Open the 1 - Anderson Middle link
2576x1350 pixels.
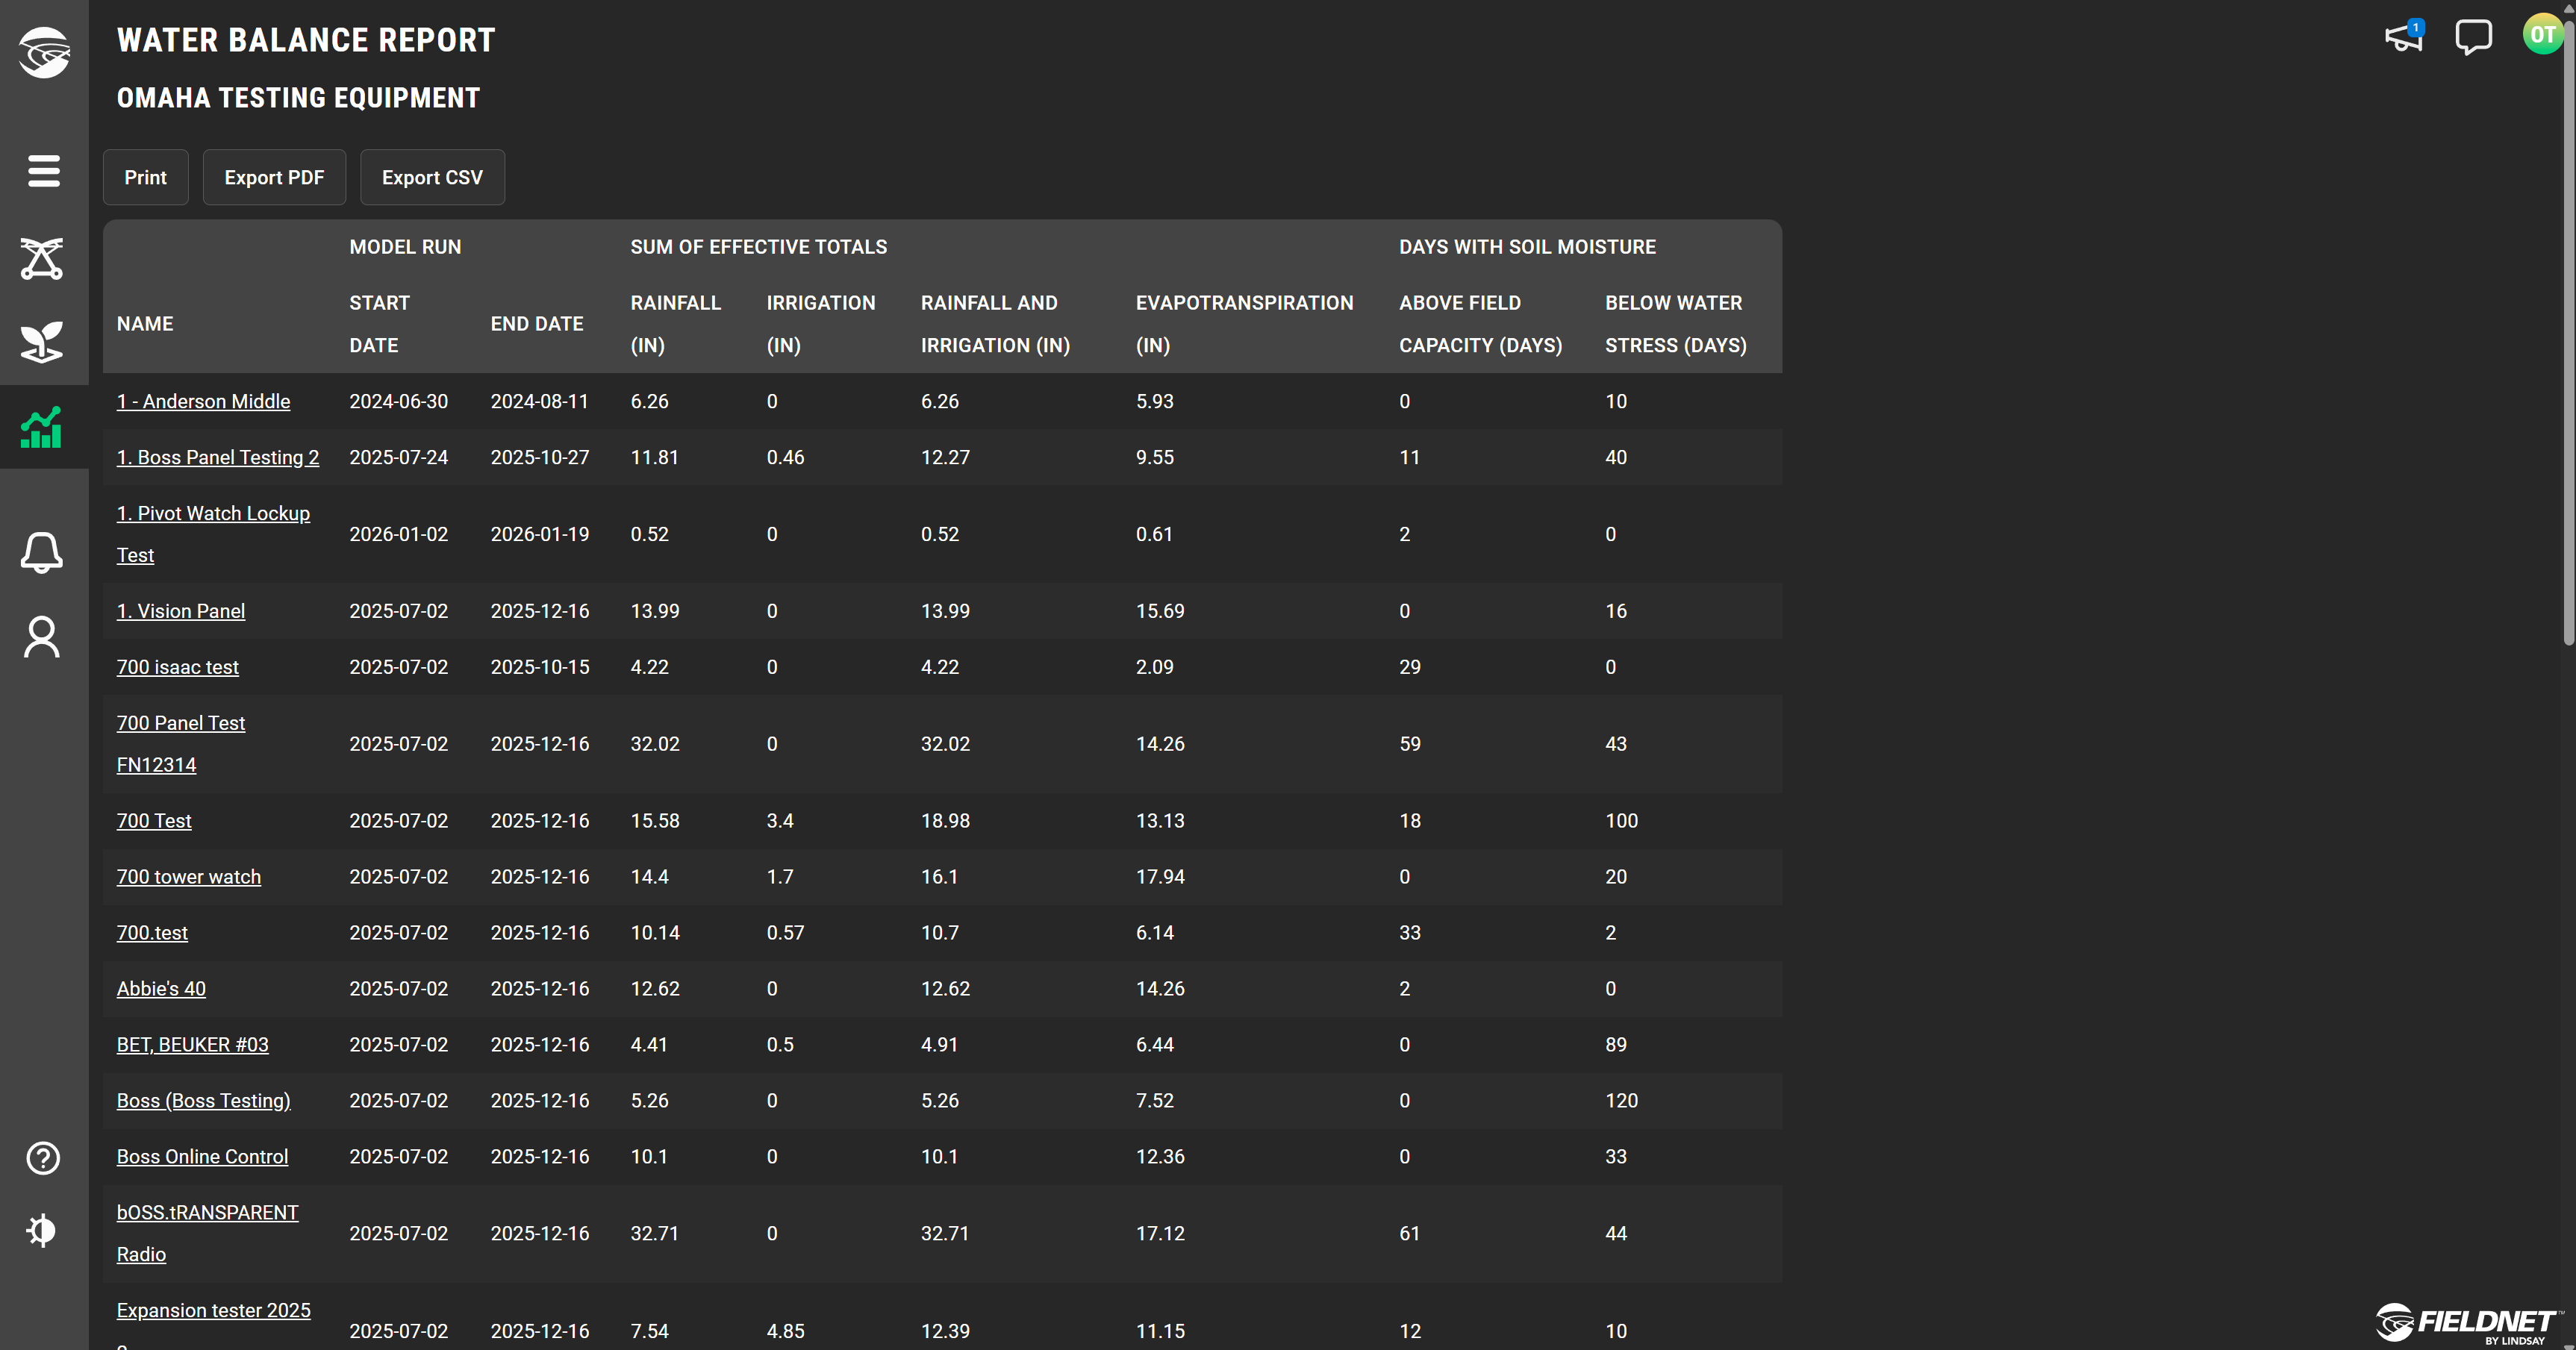[x=203, y=401]
